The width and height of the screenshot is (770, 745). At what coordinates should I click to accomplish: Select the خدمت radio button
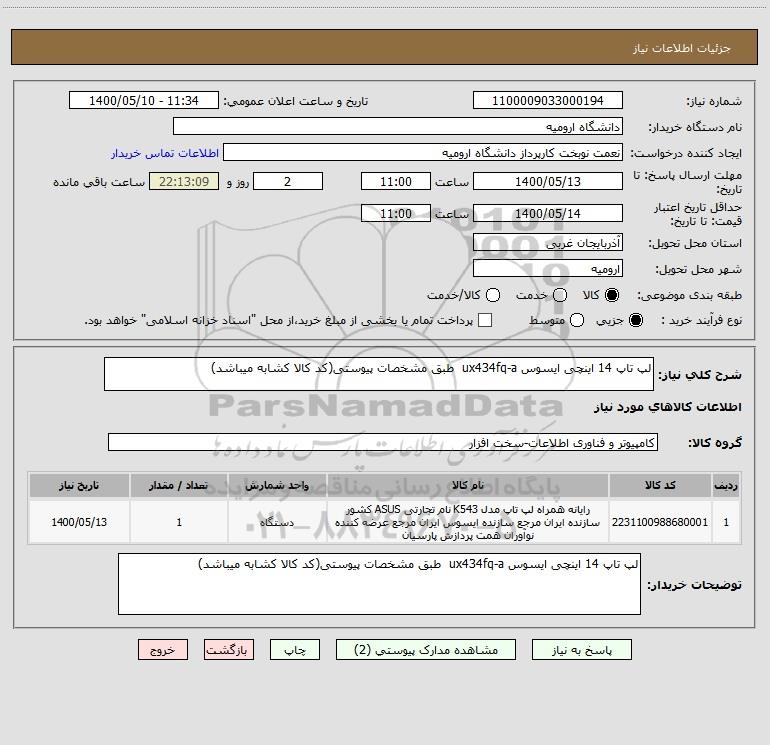560,295
